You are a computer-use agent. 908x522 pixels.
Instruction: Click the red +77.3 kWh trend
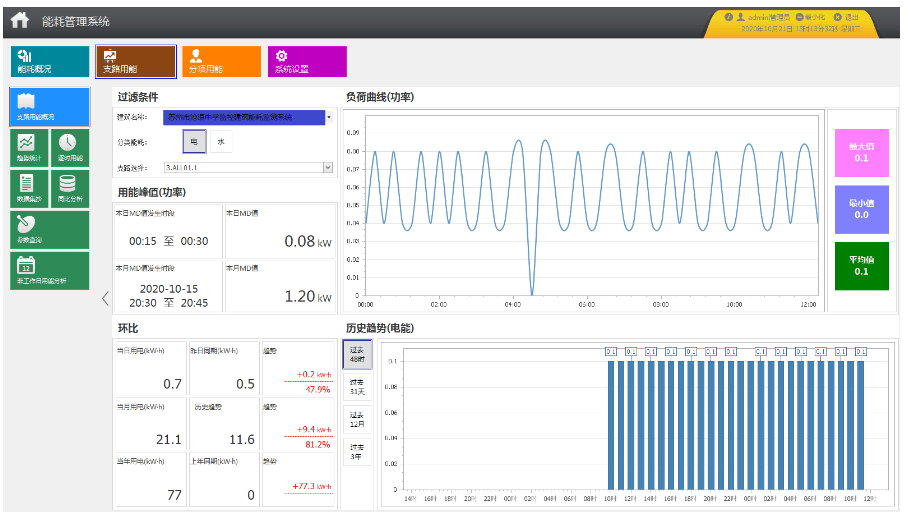pos(312,486)
